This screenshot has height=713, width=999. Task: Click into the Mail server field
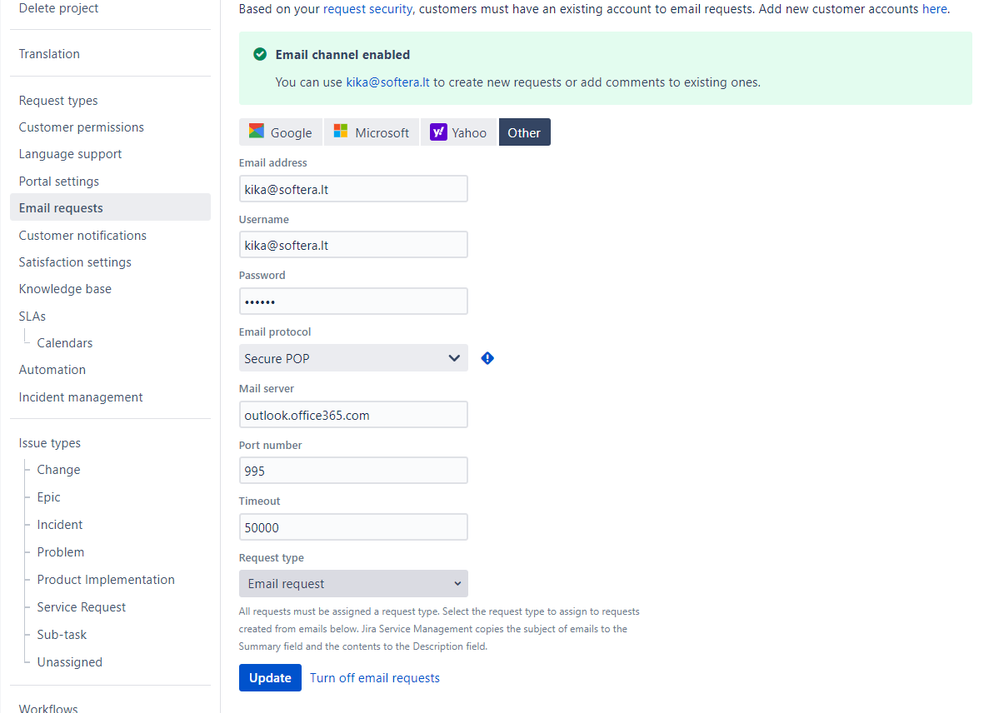tap(353, 415)
